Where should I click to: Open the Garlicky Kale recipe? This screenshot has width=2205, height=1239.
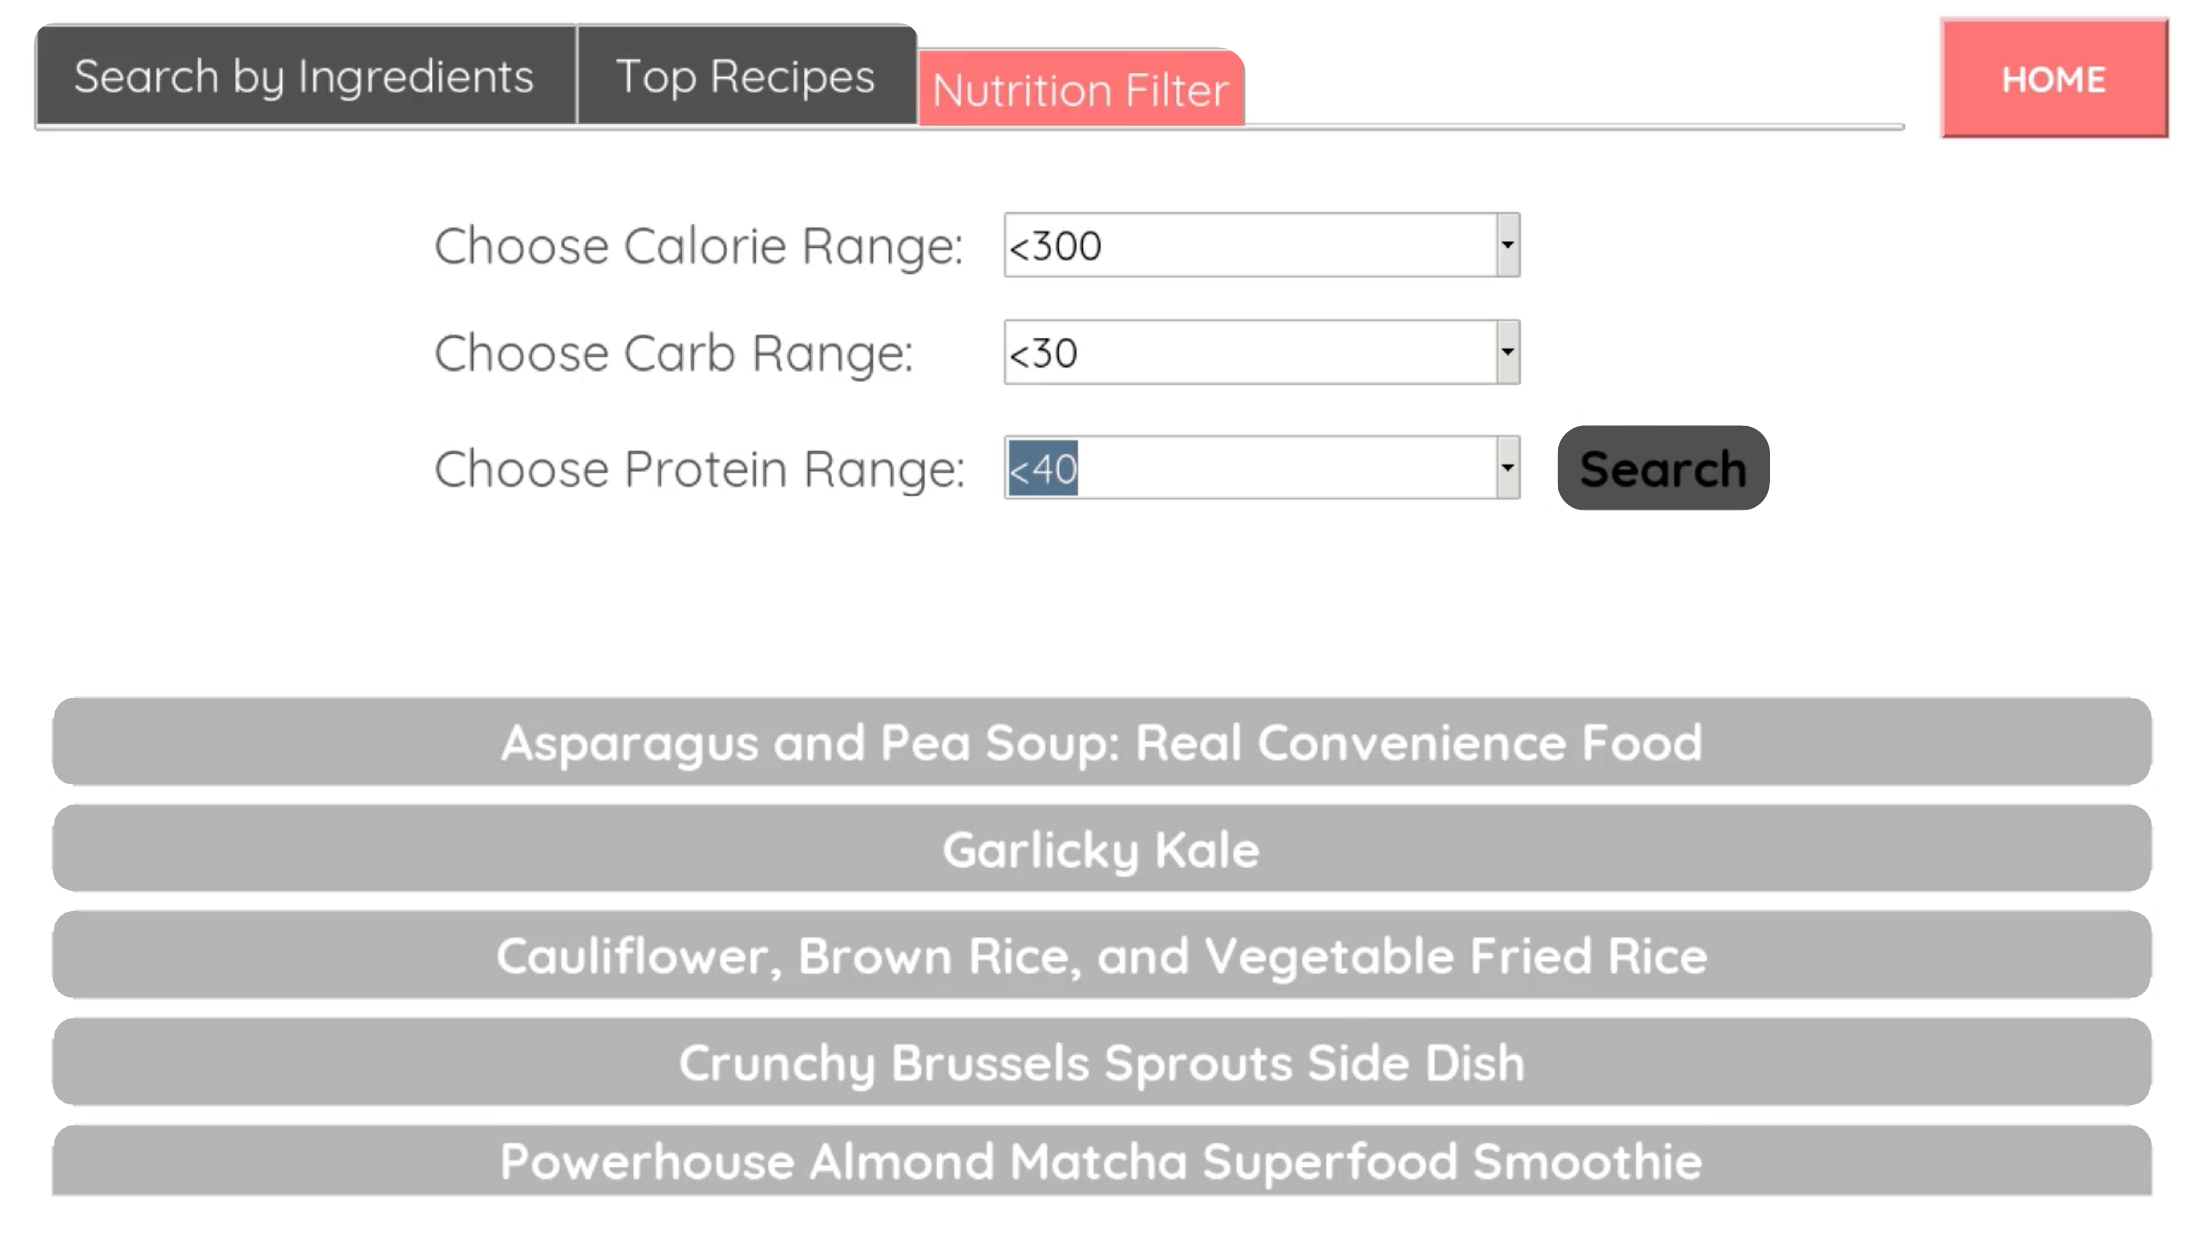pos(1102,849)
